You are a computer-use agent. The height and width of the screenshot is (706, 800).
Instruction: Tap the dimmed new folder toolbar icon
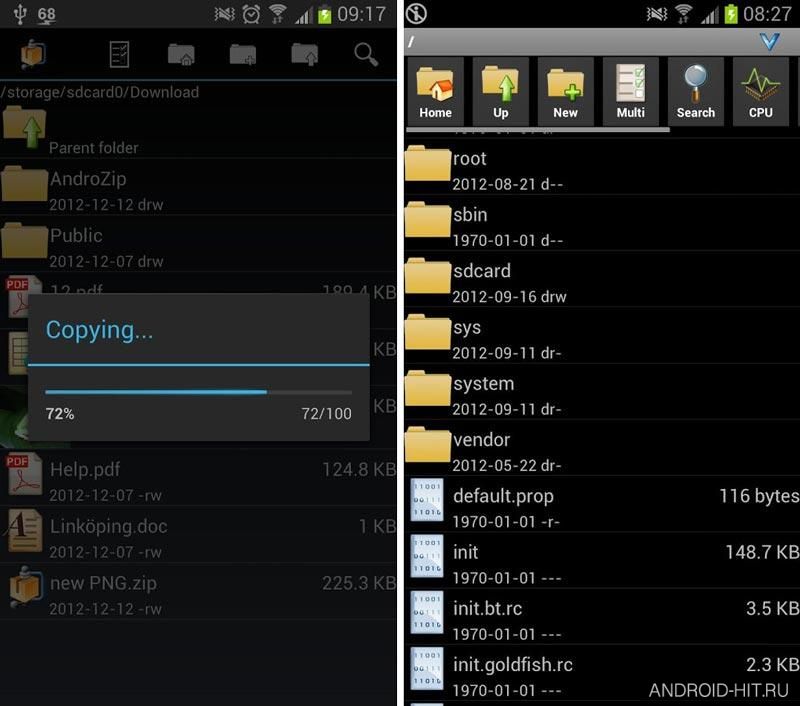coord(243,54)
